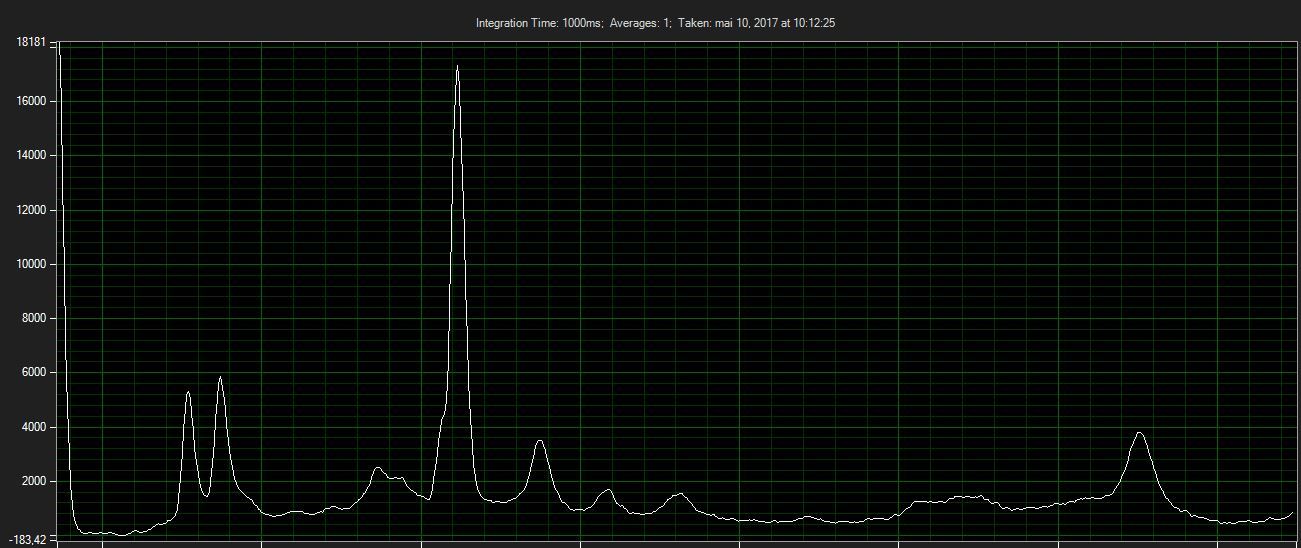
Task: Click the tallest spectrum peak tip near 17000
Action: pos(457,67)
